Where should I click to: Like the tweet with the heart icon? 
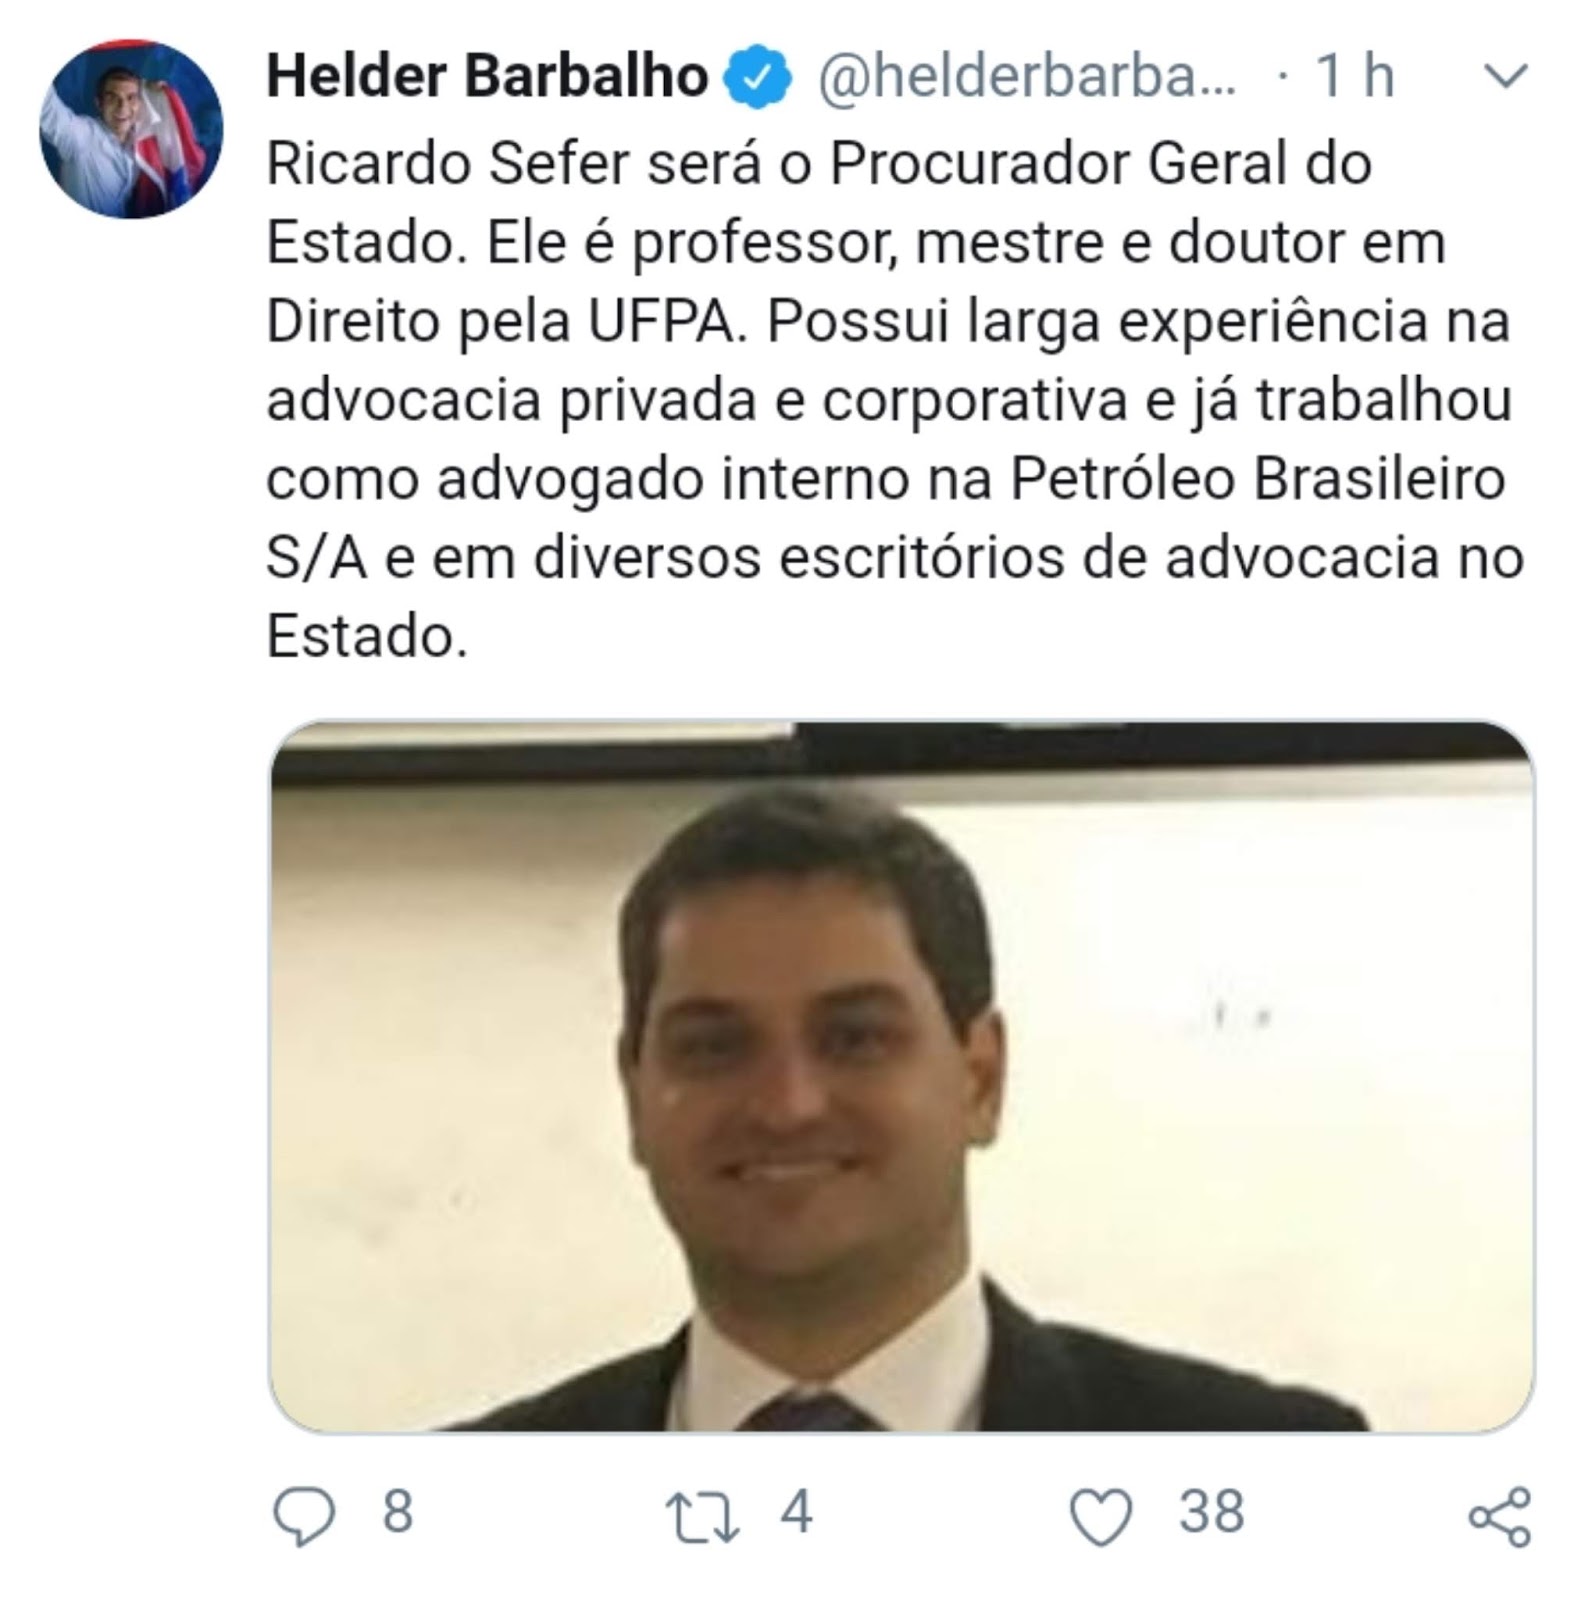pos(1101,1516)
